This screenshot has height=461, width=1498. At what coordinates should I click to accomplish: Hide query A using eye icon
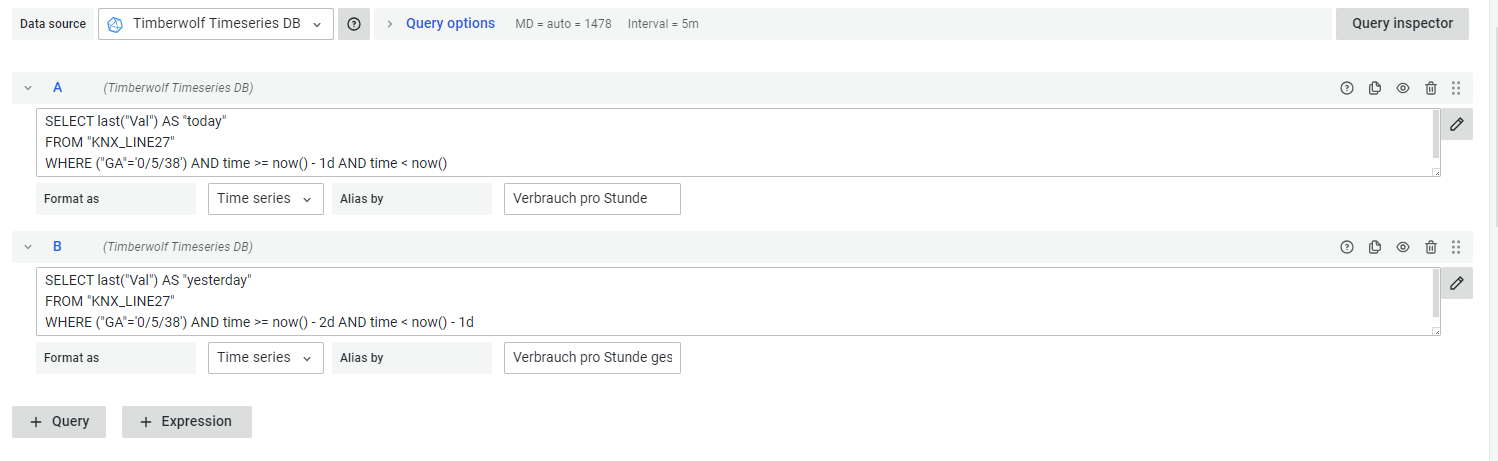point(1403,88)
